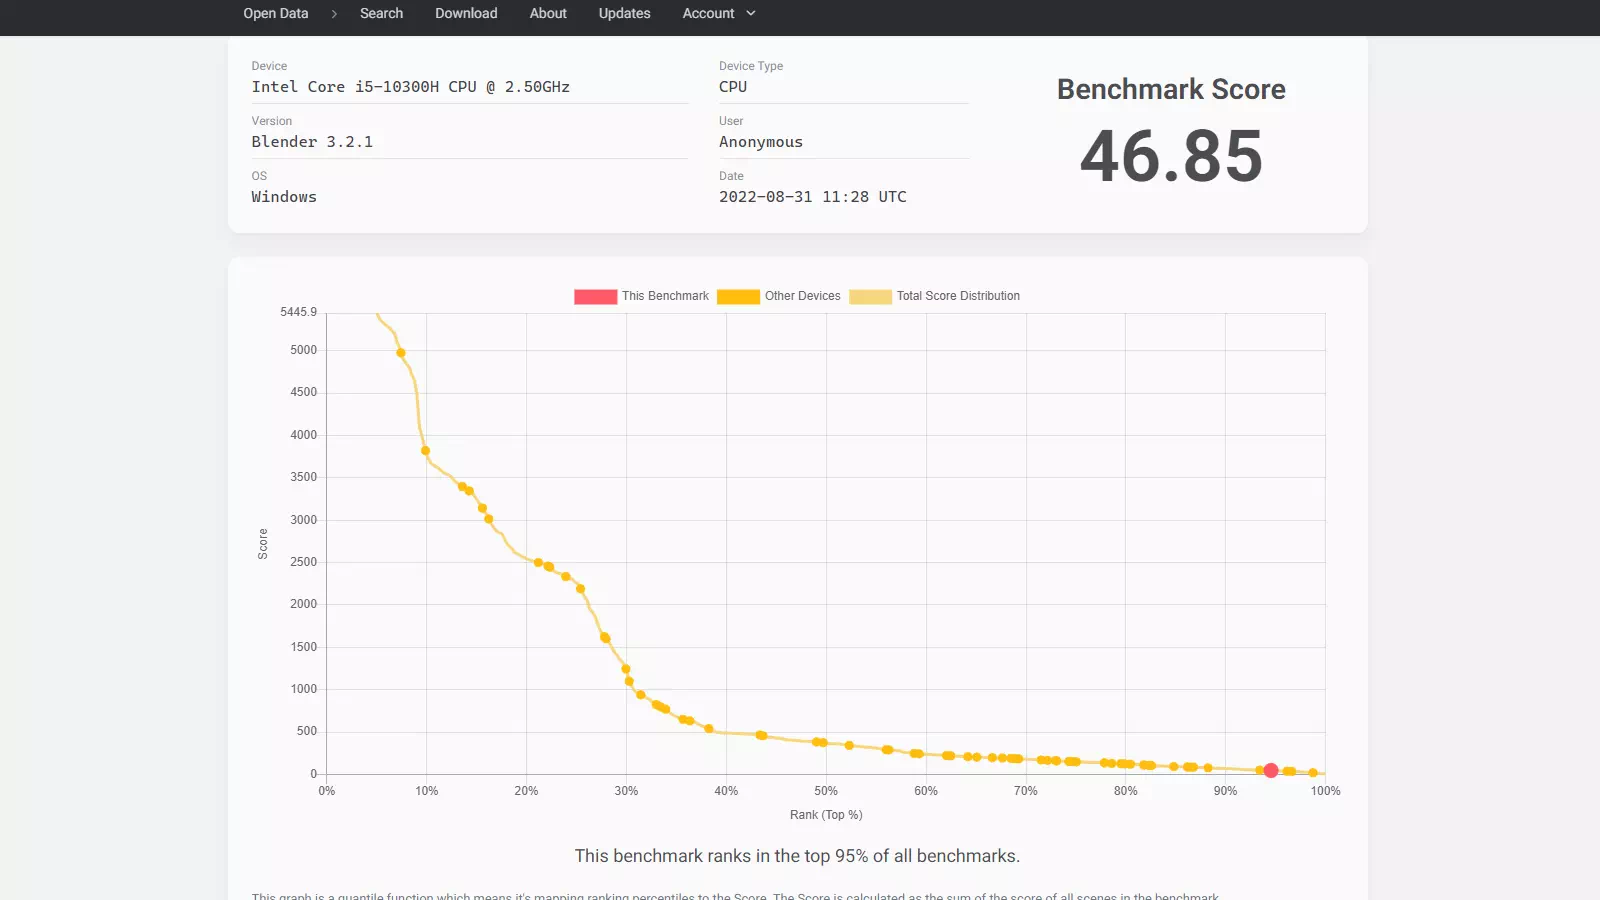Click the Benchmark Score value 46.85
1600x900 pixels.
click(x=1170, y=155)
